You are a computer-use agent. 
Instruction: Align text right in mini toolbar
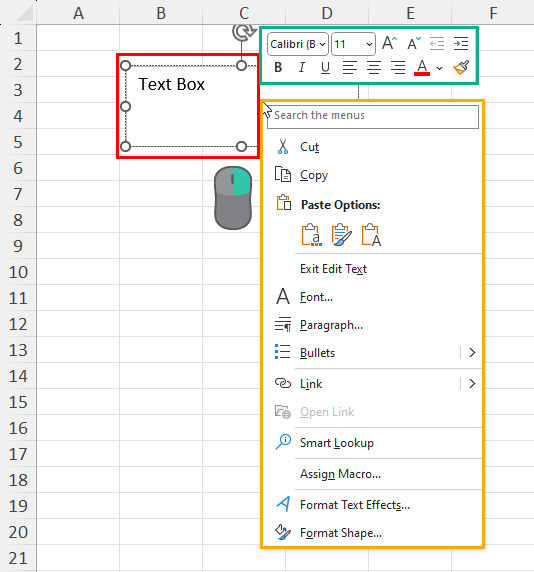pos(398,67)
